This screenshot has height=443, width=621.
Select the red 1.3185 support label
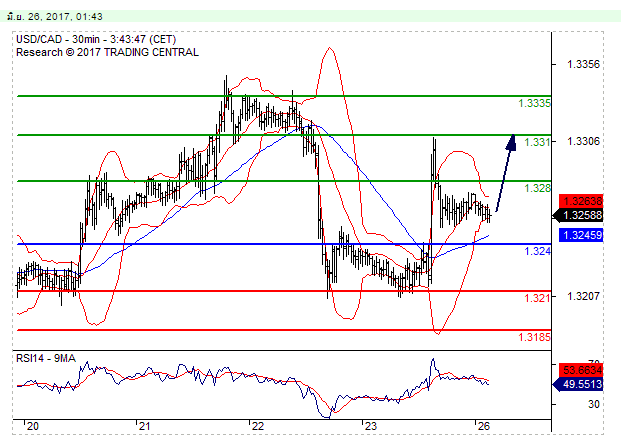(x=534, y=337)
